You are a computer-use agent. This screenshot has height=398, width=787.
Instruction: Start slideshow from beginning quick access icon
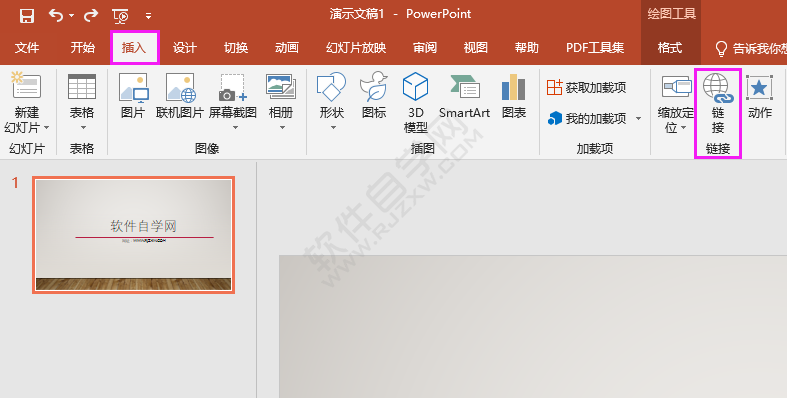tap(121, 16)
